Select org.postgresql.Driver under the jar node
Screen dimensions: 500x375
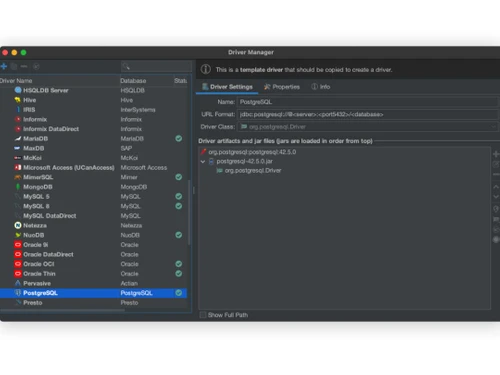tap(249, 170)
